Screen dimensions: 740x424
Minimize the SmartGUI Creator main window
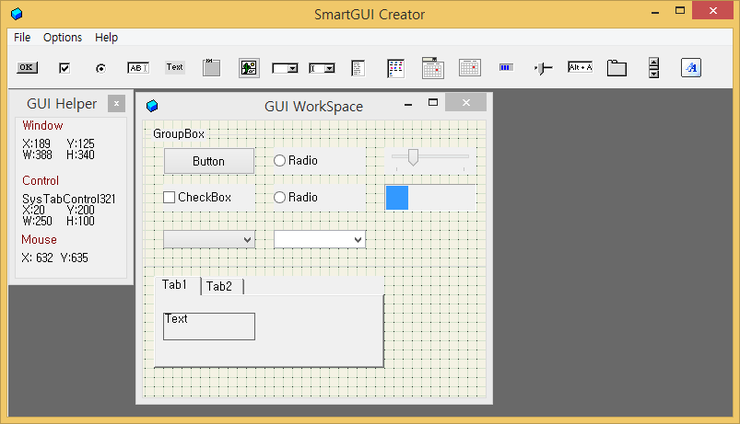click(x=655, y=12)
